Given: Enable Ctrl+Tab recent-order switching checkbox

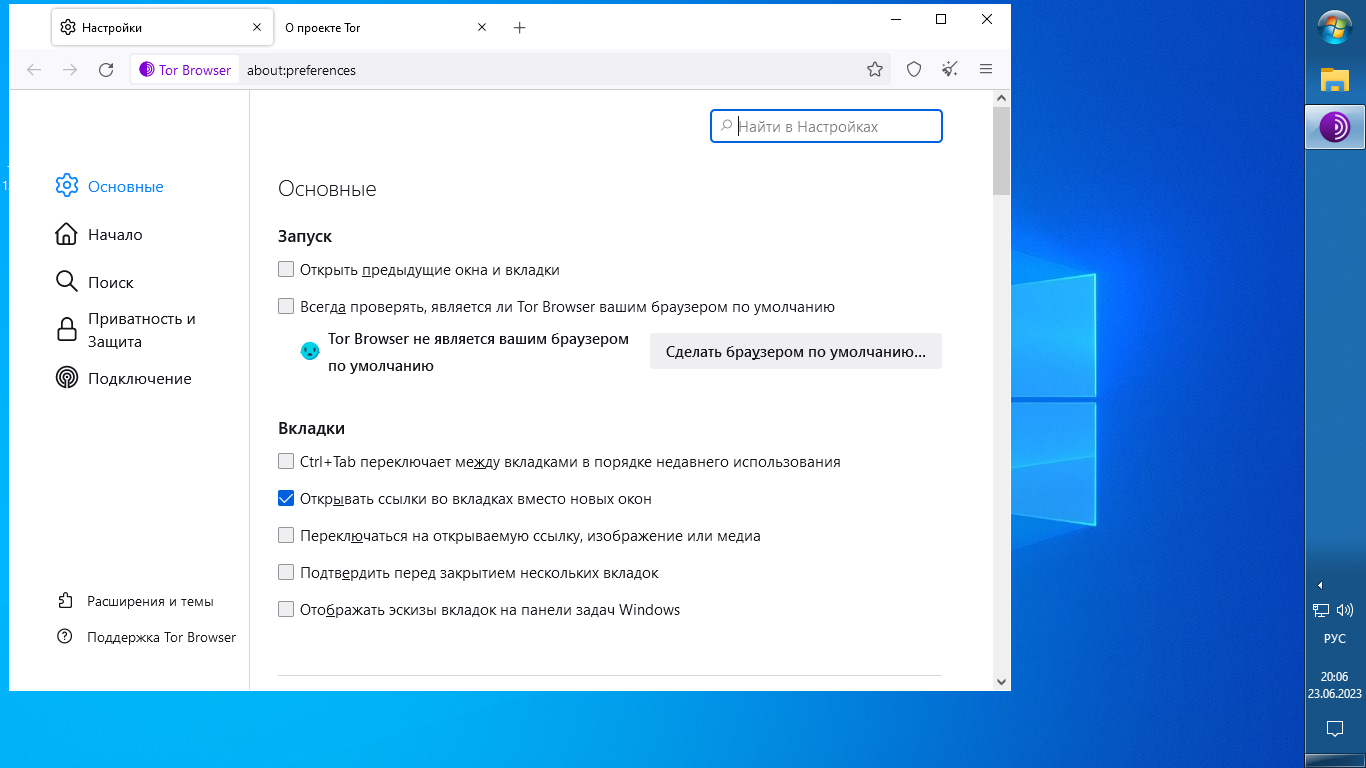Looking at the screenshot, I should point(286,461).
